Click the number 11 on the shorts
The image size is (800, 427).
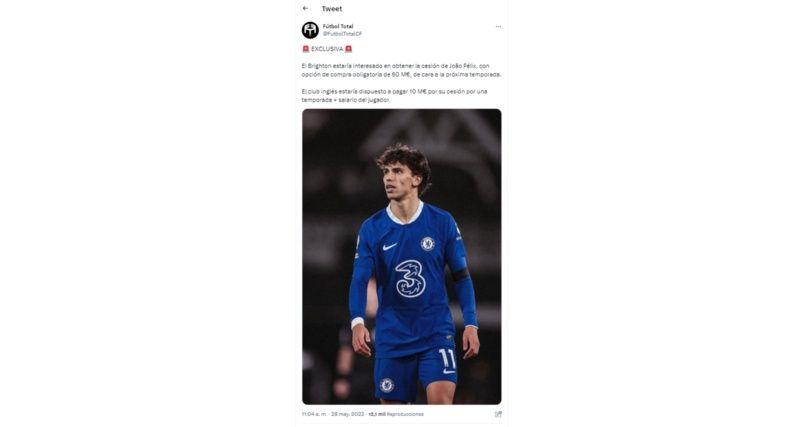click(447, 355)
